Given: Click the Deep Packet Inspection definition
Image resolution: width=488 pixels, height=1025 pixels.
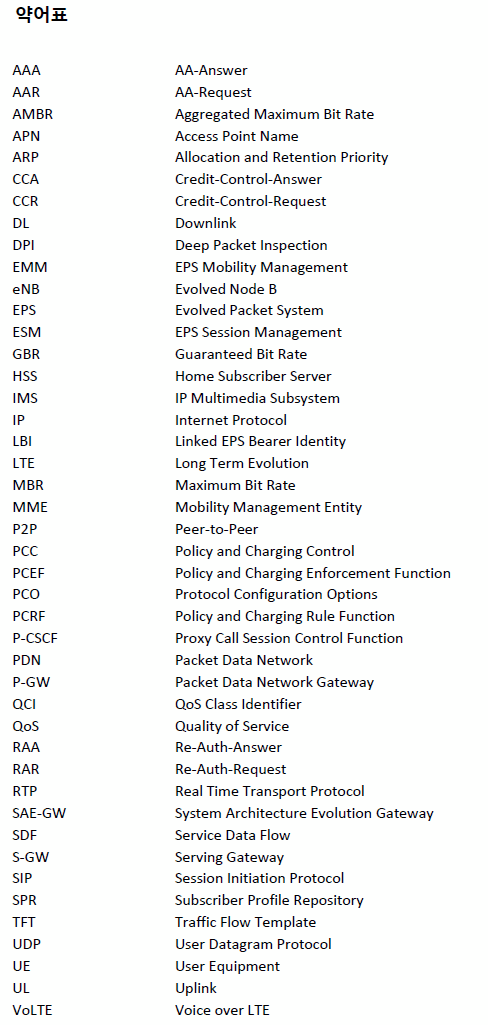Looking at the screenshot, I should 251,246.
